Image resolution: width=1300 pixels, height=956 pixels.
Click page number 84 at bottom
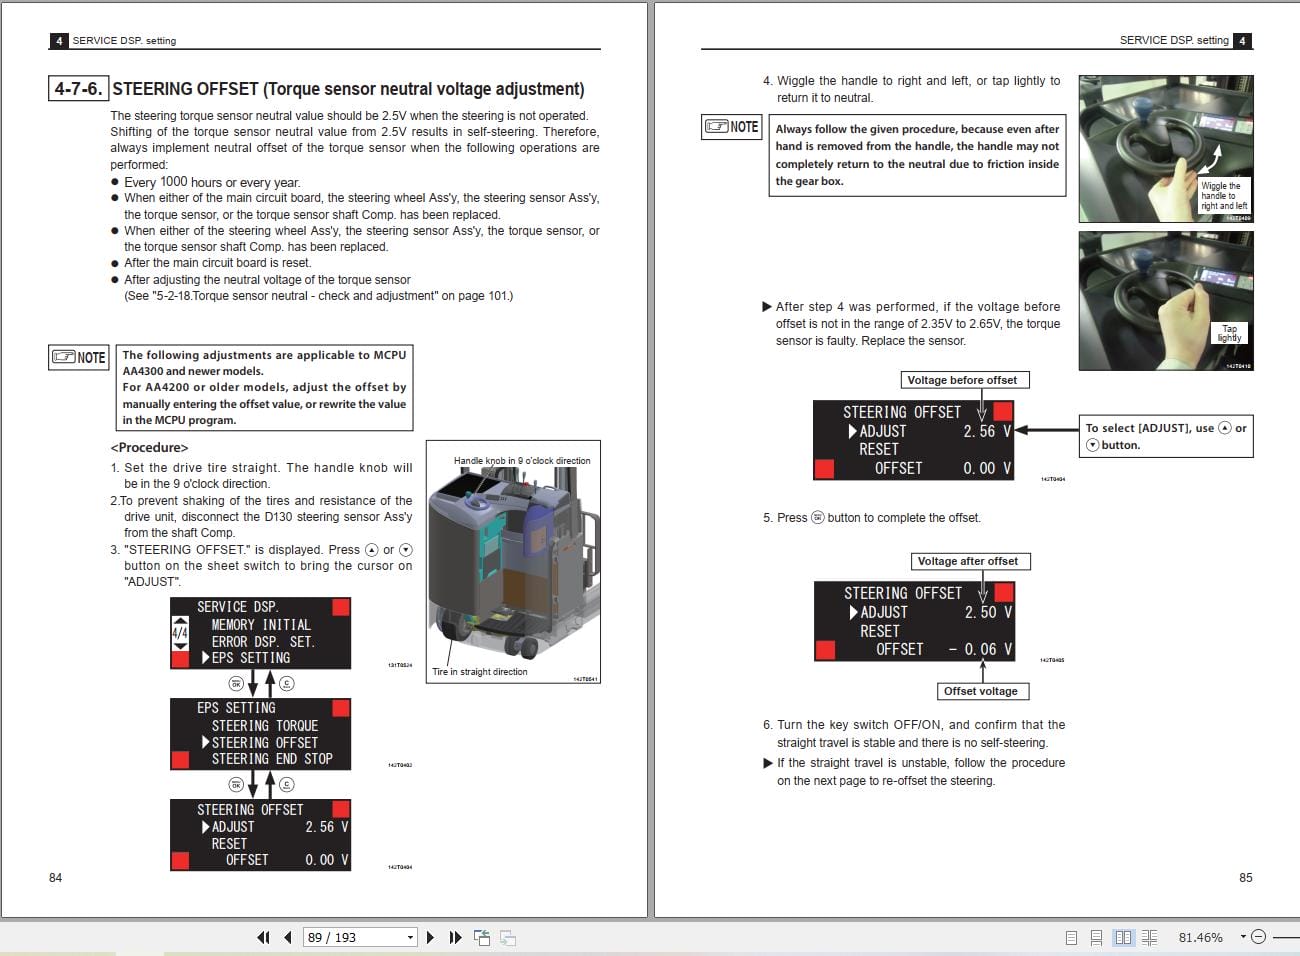55,878
